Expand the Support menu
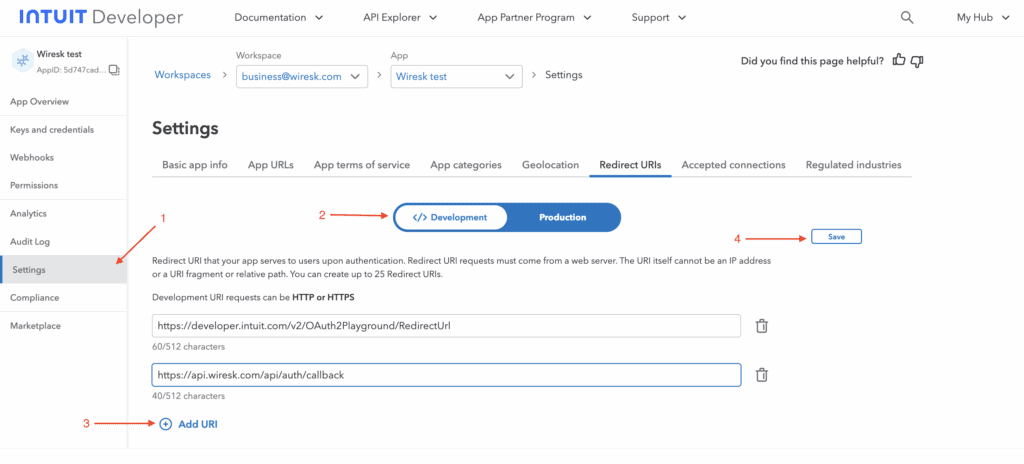1024x464 pixels. coord(659,18)
